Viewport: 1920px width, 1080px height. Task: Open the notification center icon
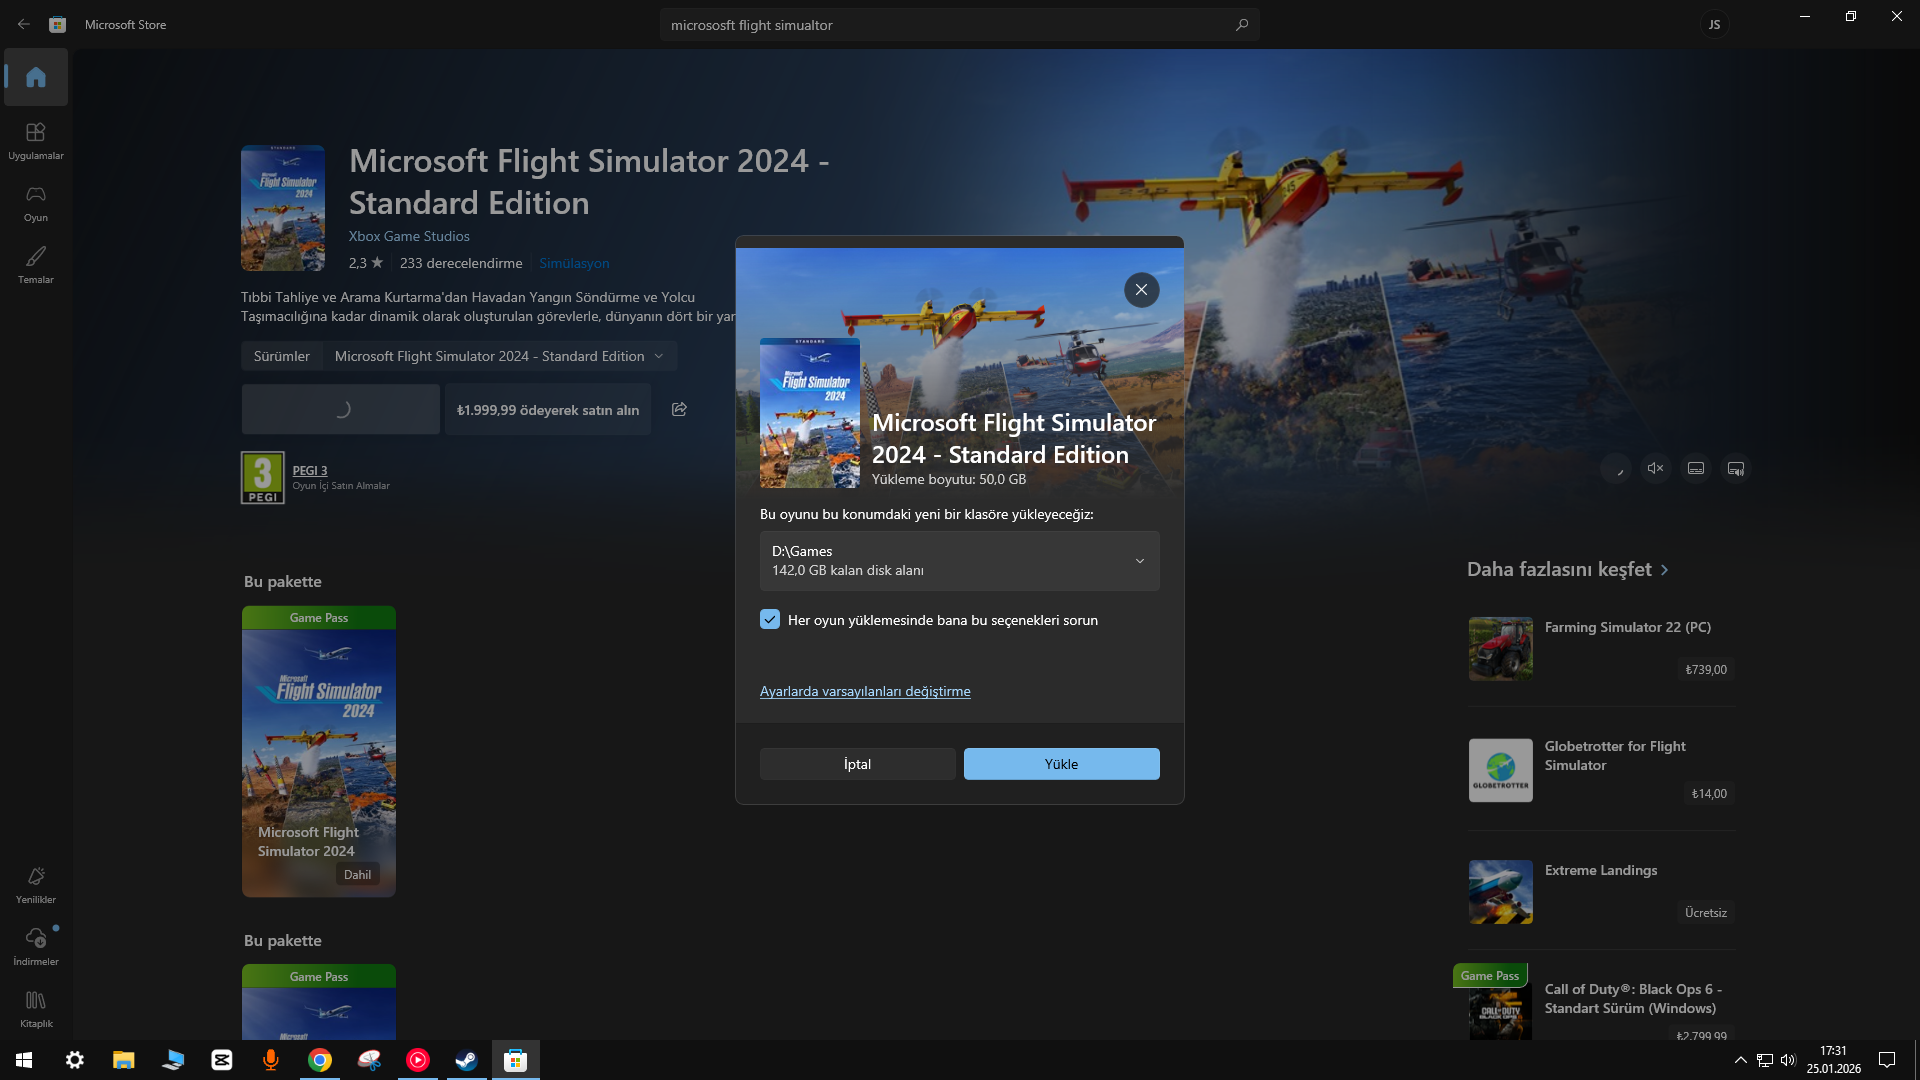(x=1887, y=1060)
